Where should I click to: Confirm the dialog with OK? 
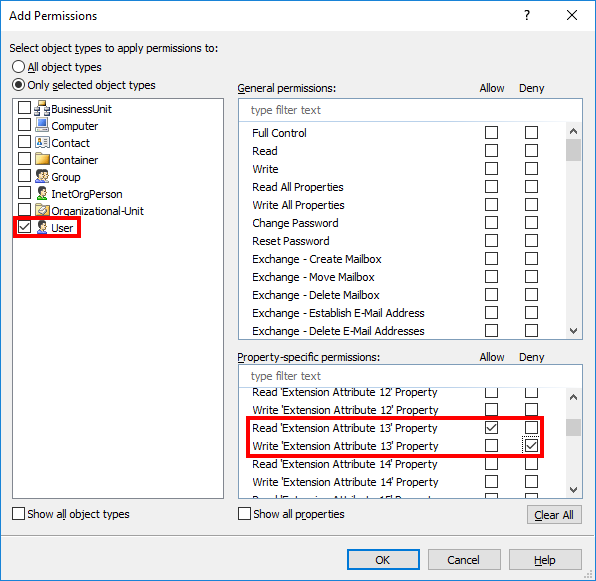coord(383,560)
